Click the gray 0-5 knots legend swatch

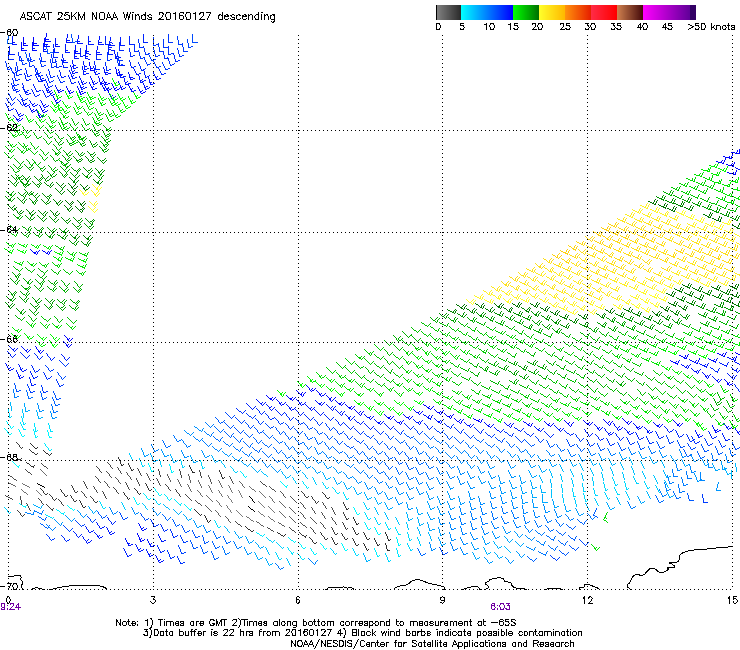click(448, 12)
